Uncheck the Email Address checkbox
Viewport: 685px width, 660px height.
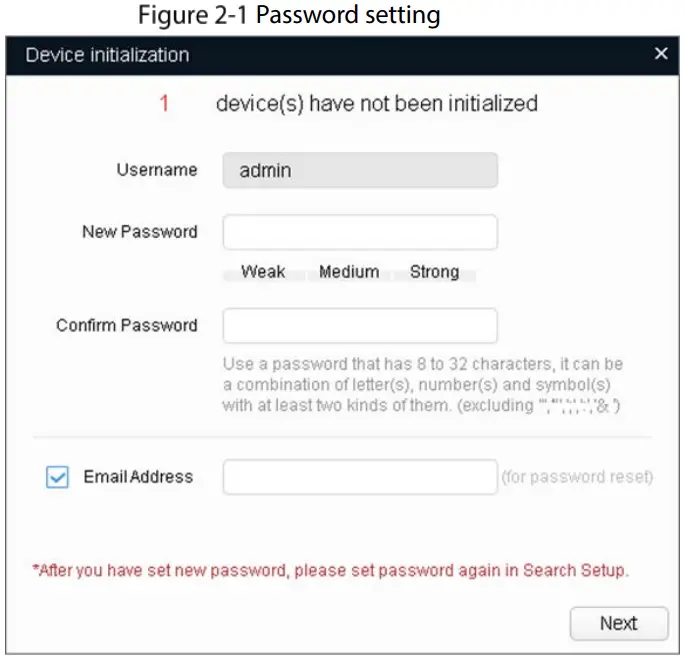(x=58, y=478)
